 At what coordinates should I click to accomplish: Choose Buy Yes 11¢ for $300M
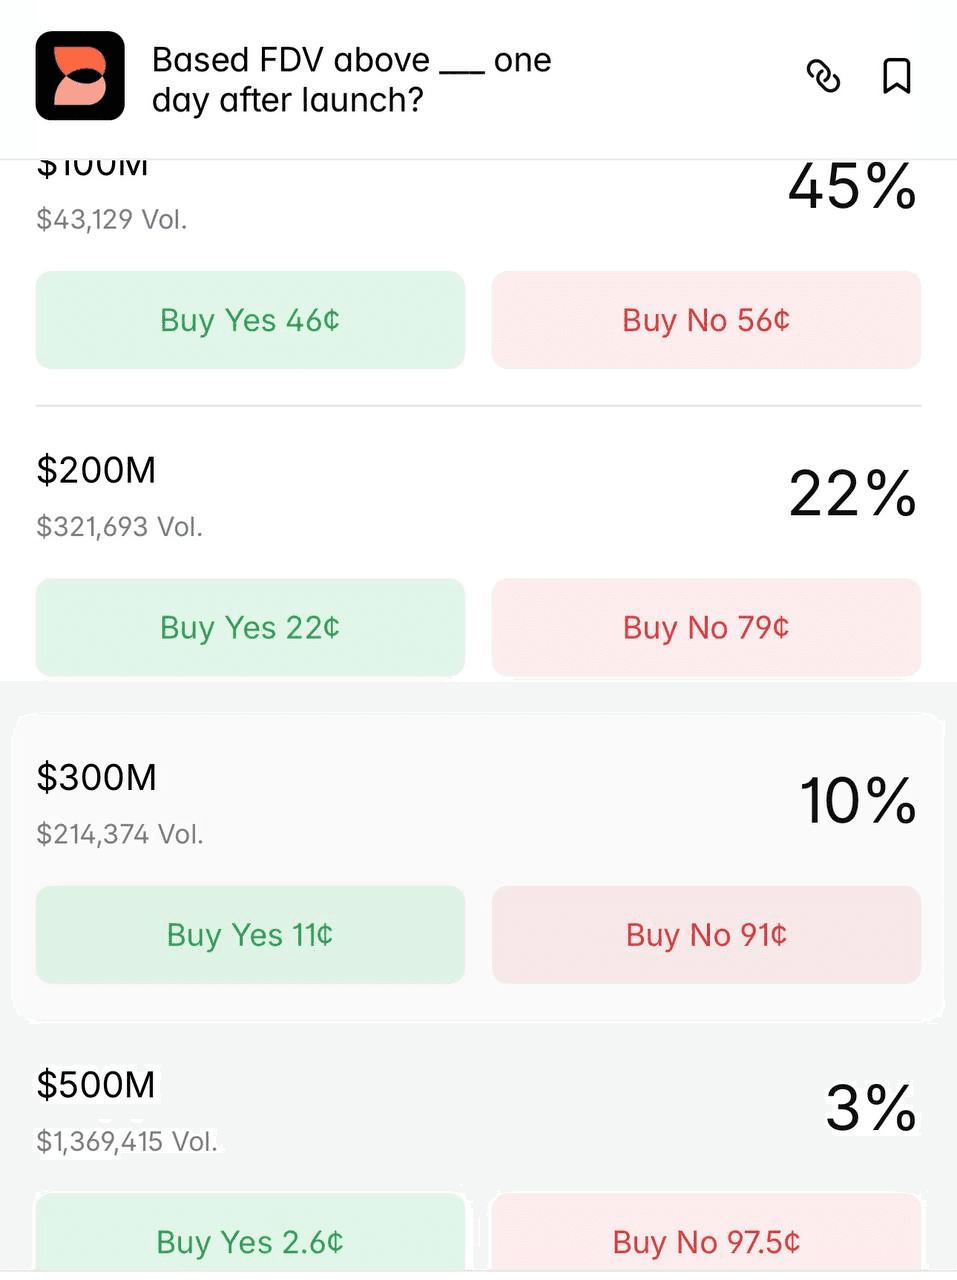click(250, 934)
